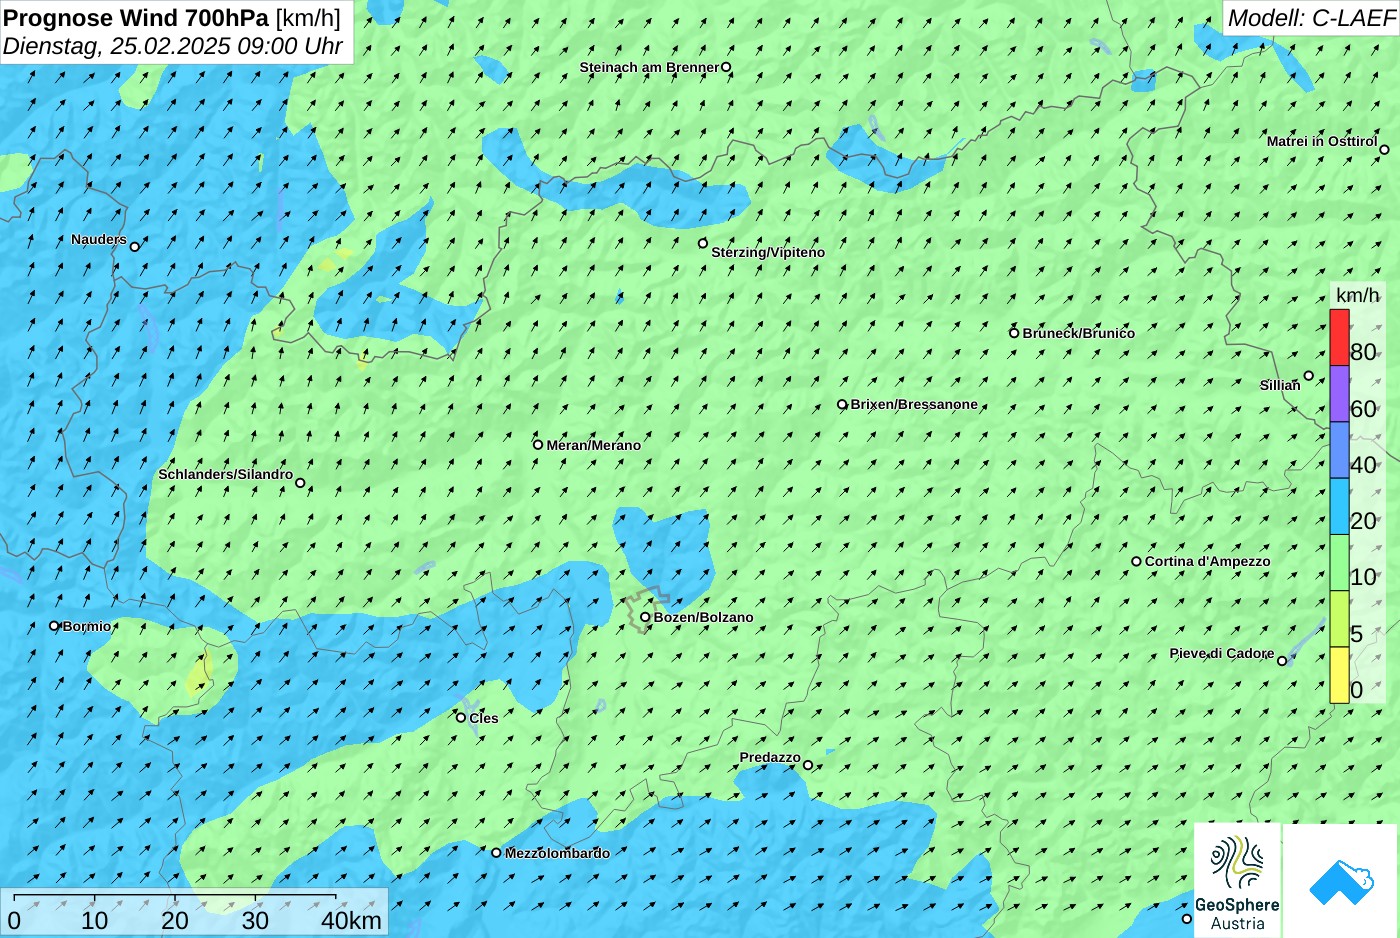Image resolution: width=1400 pixels, height=938 pixels.
Task: Click the "60" value on the color legend
Action: [1363, 409]
